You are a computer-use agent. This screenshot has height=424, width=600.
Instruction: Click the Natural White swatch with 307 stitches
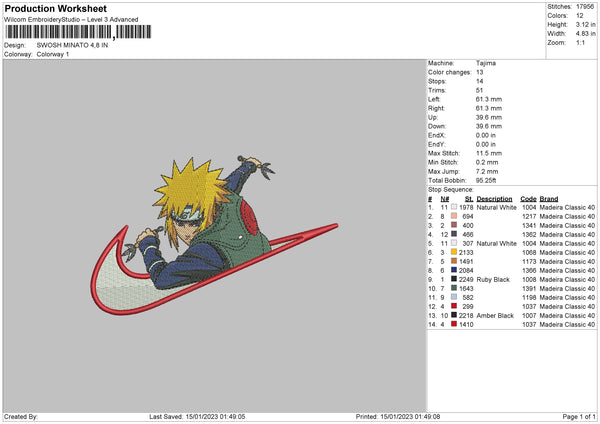click(x=454, y=243)
